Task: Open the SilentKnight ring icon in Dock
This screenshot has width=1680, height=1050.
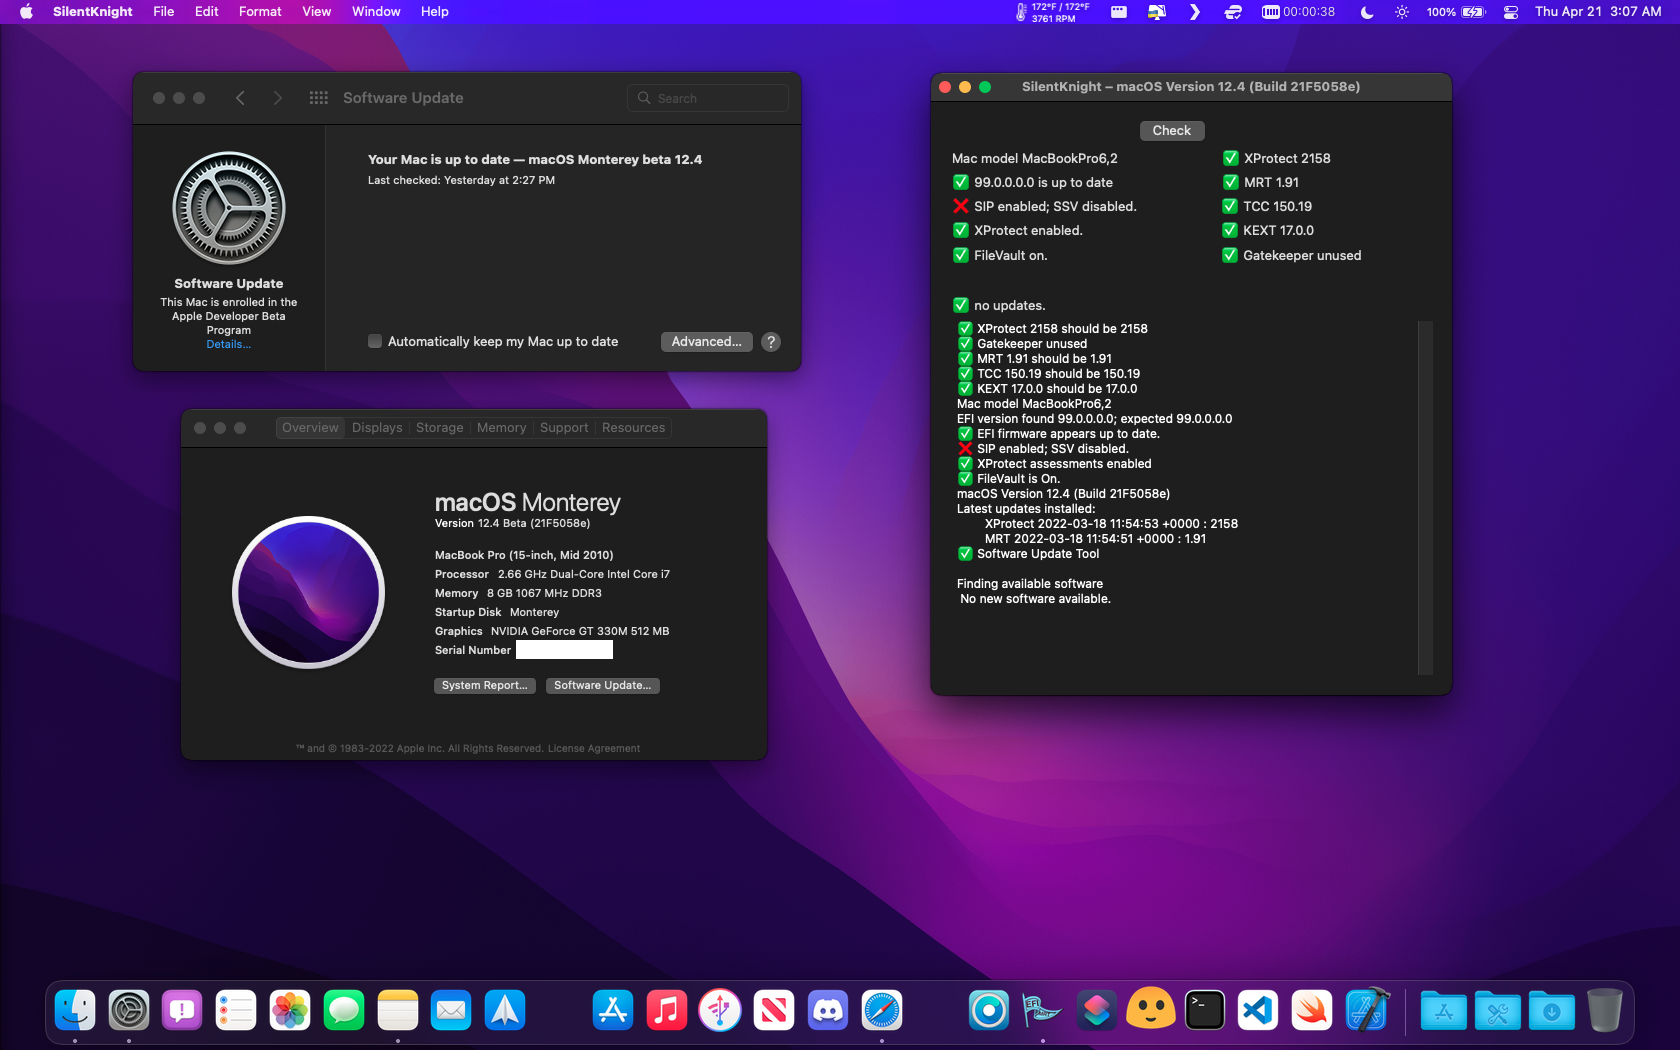Action: pyautogui.click(x=989, y=1010)
